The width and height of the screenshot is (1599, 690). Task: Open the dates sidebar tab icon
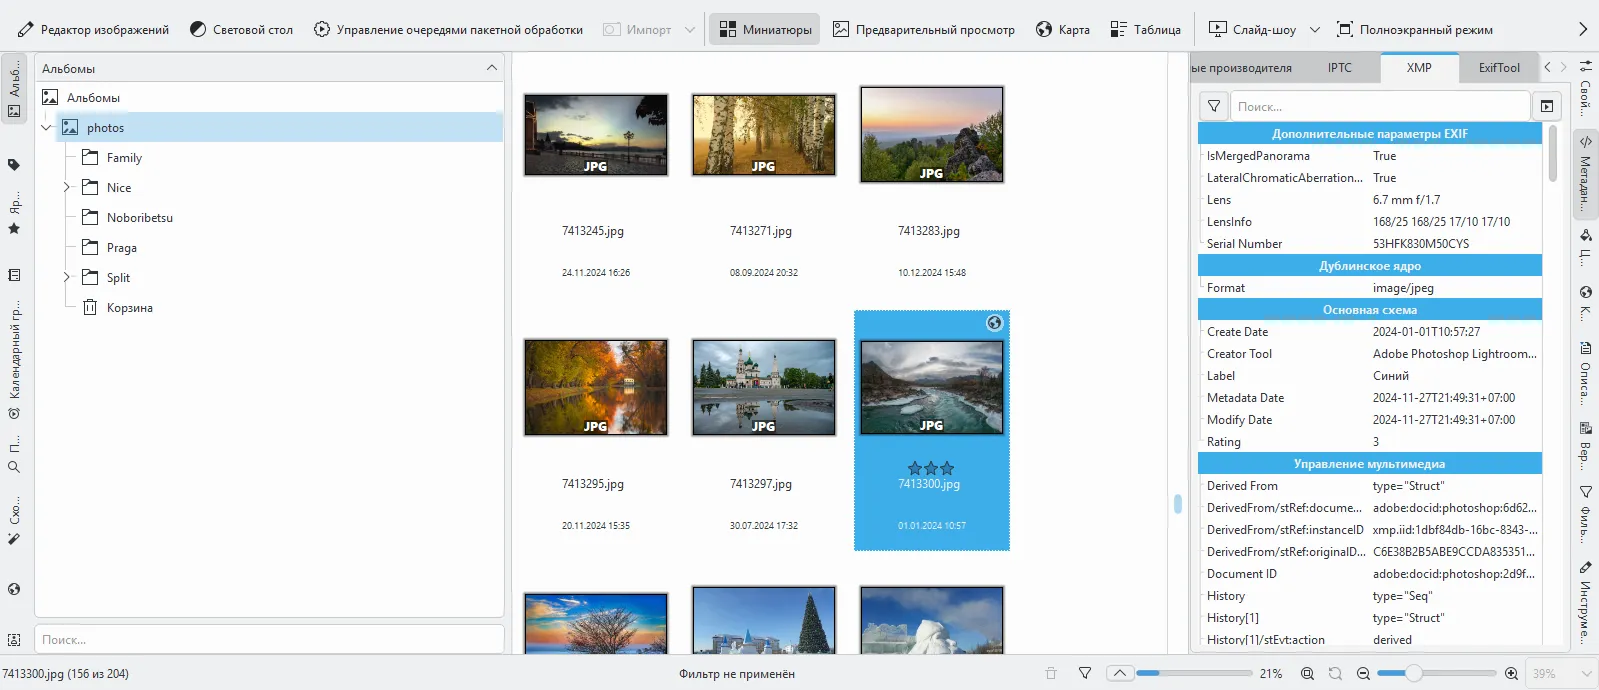click(14, 275)
